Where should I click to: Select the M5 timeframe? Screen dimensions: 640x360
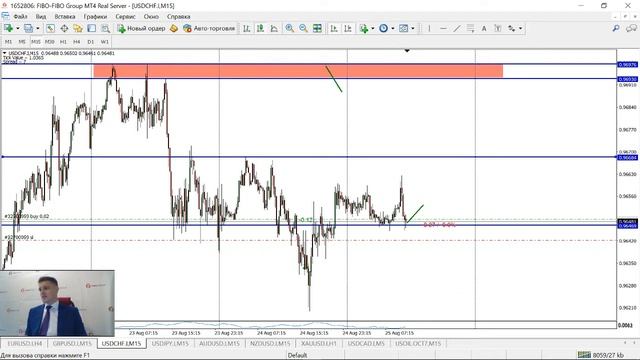[x=22, y=42]
